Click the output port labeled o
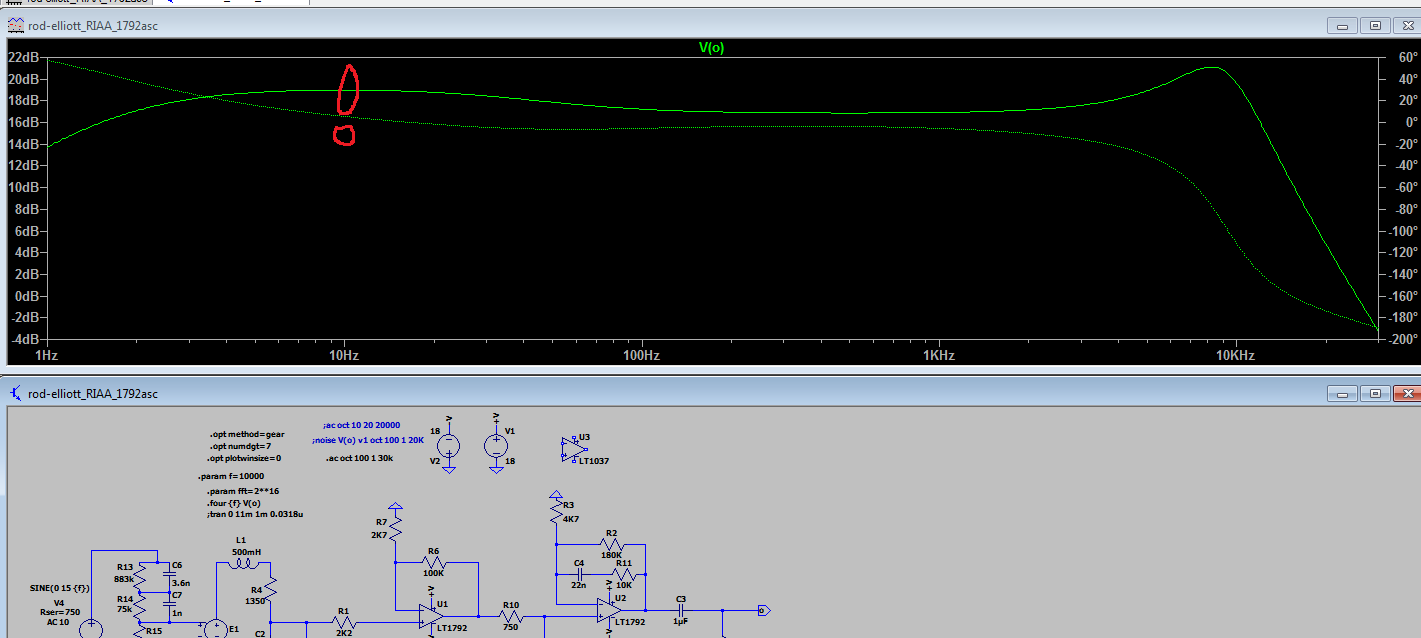Screen dimensions: 1421x638 click(x=764, y=610)
